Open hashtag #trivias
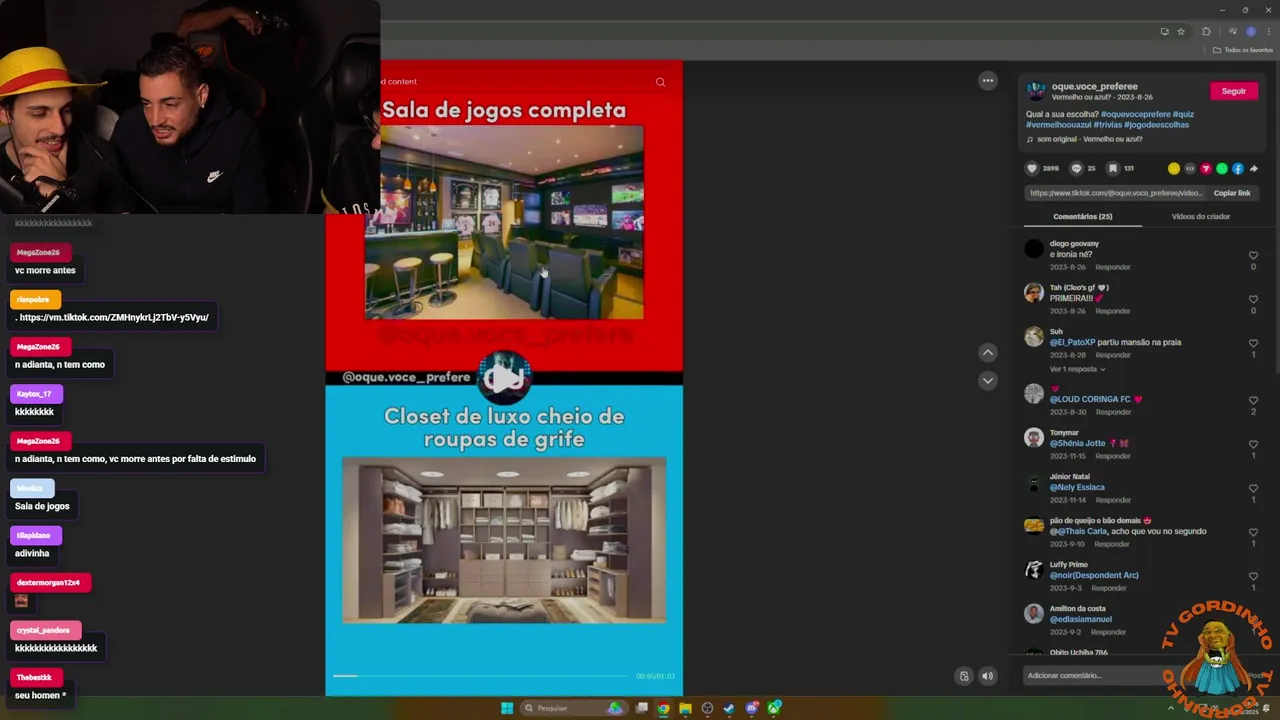 tap(1108, 125)
